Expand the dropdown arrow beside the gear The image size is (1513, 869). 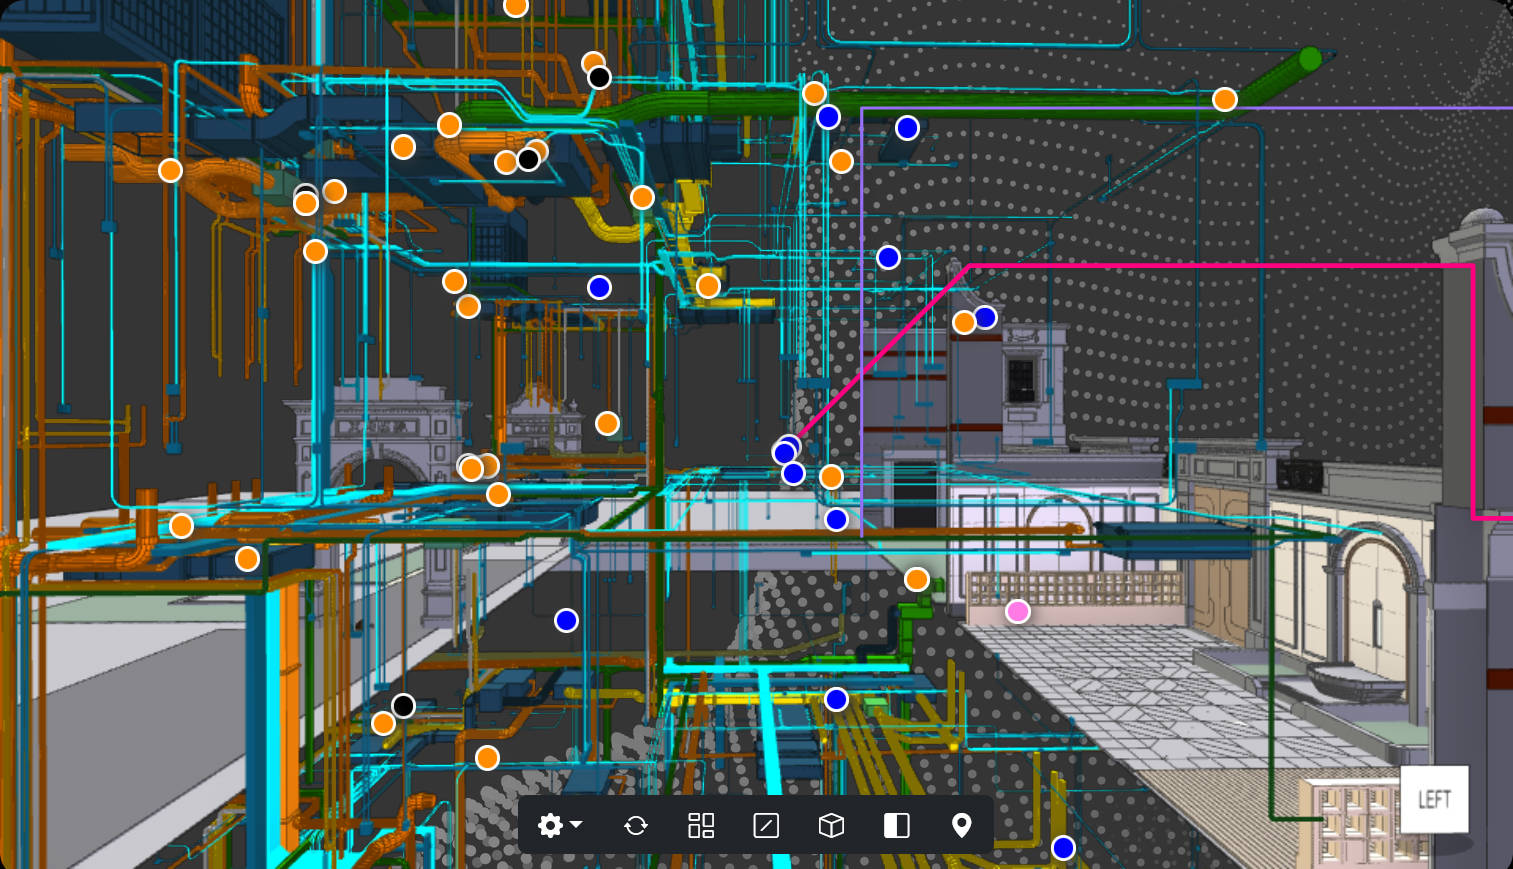576,825
